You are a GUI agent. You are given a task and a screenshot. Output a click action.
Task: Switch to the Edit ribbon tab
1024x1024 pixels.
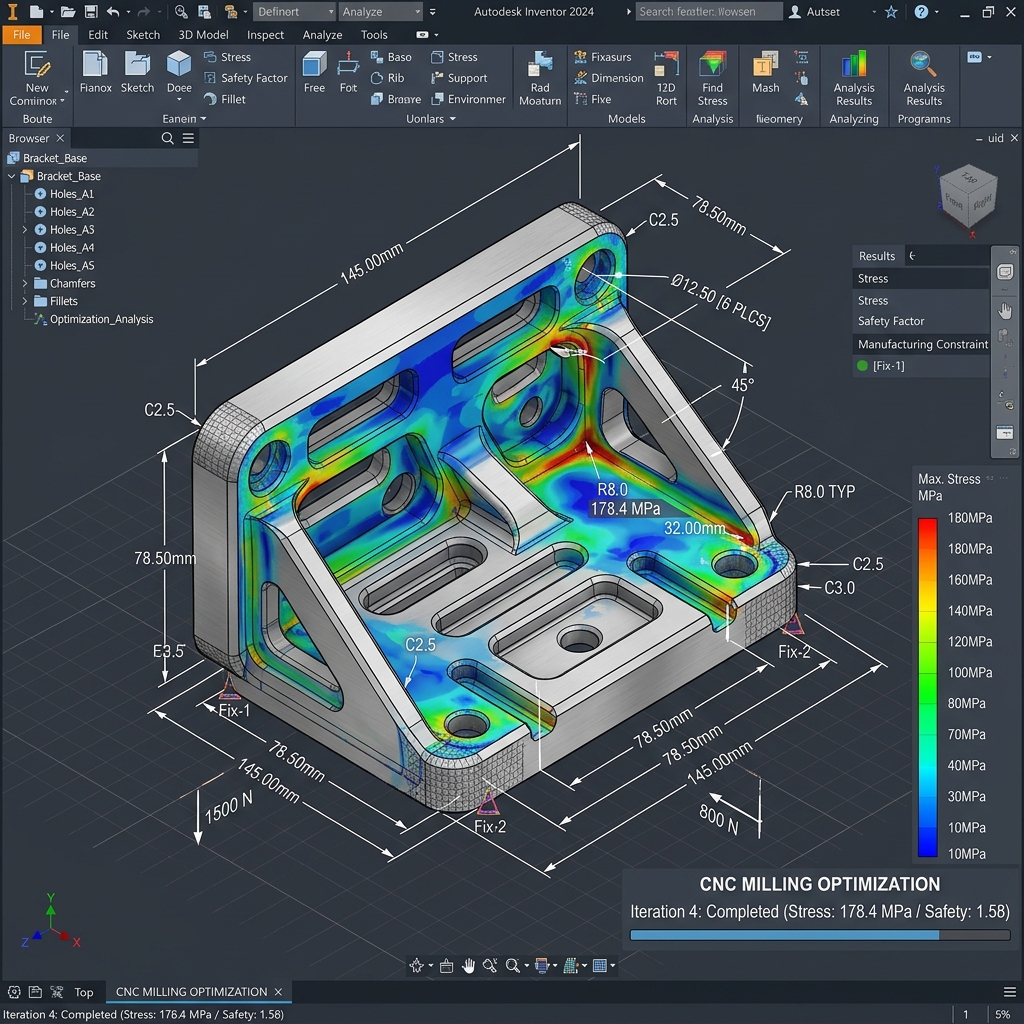[x=98, y=35]
